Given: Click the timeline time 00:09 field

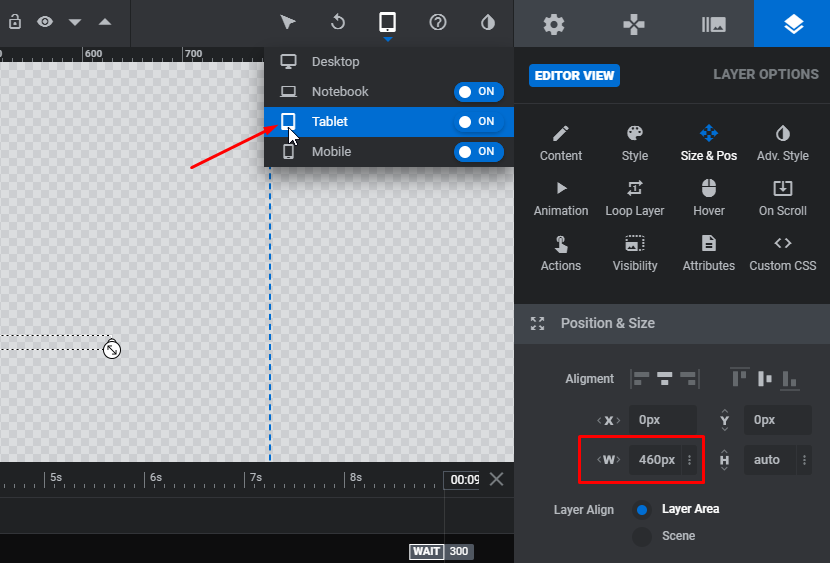Looking at the screenshot, I should [x=462, y=479].
